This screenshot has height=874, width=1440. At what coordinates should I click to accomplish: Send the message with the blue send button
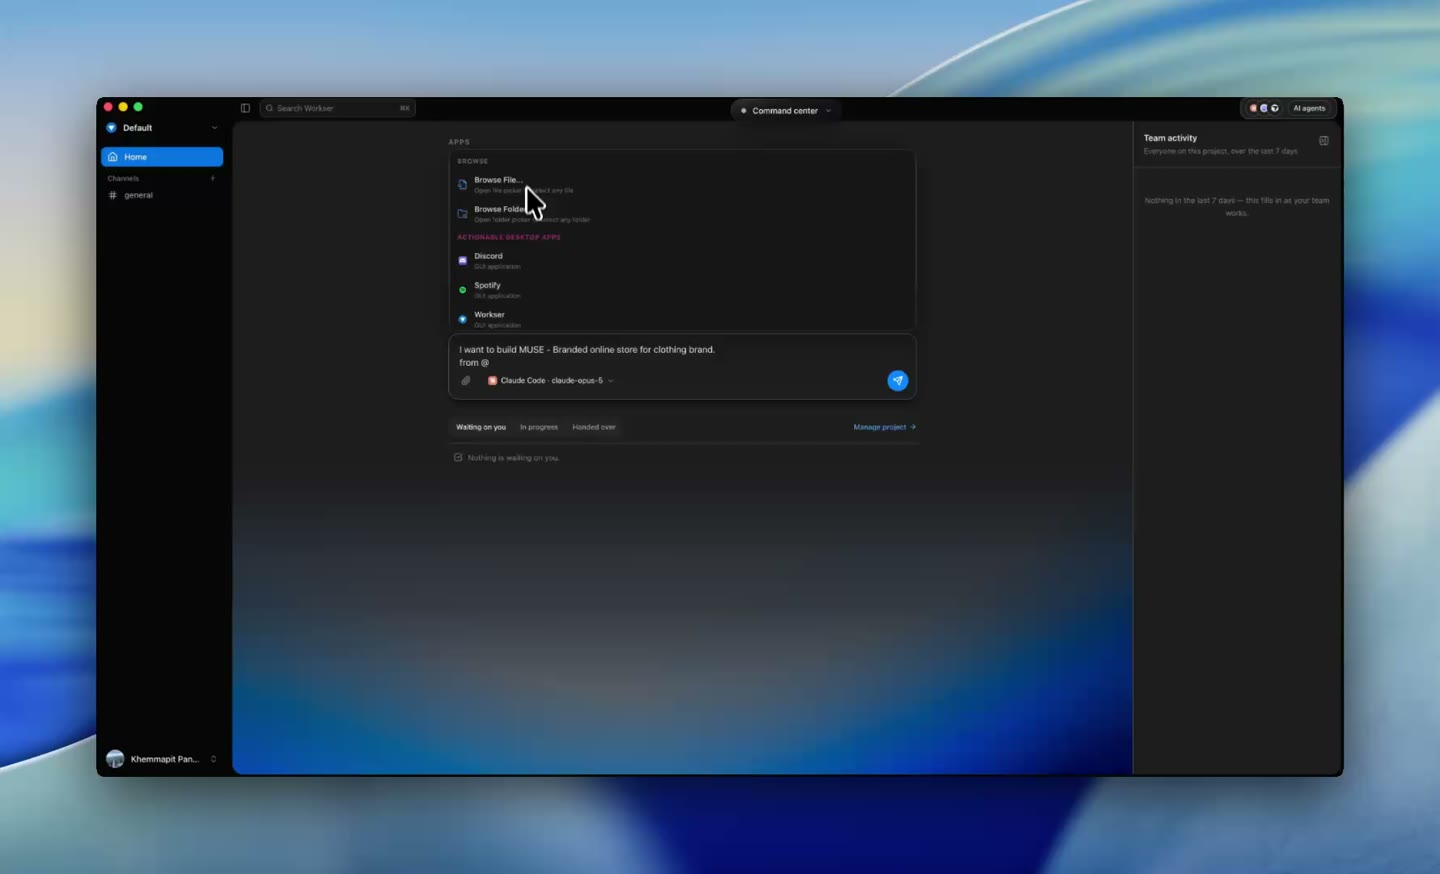897,380
